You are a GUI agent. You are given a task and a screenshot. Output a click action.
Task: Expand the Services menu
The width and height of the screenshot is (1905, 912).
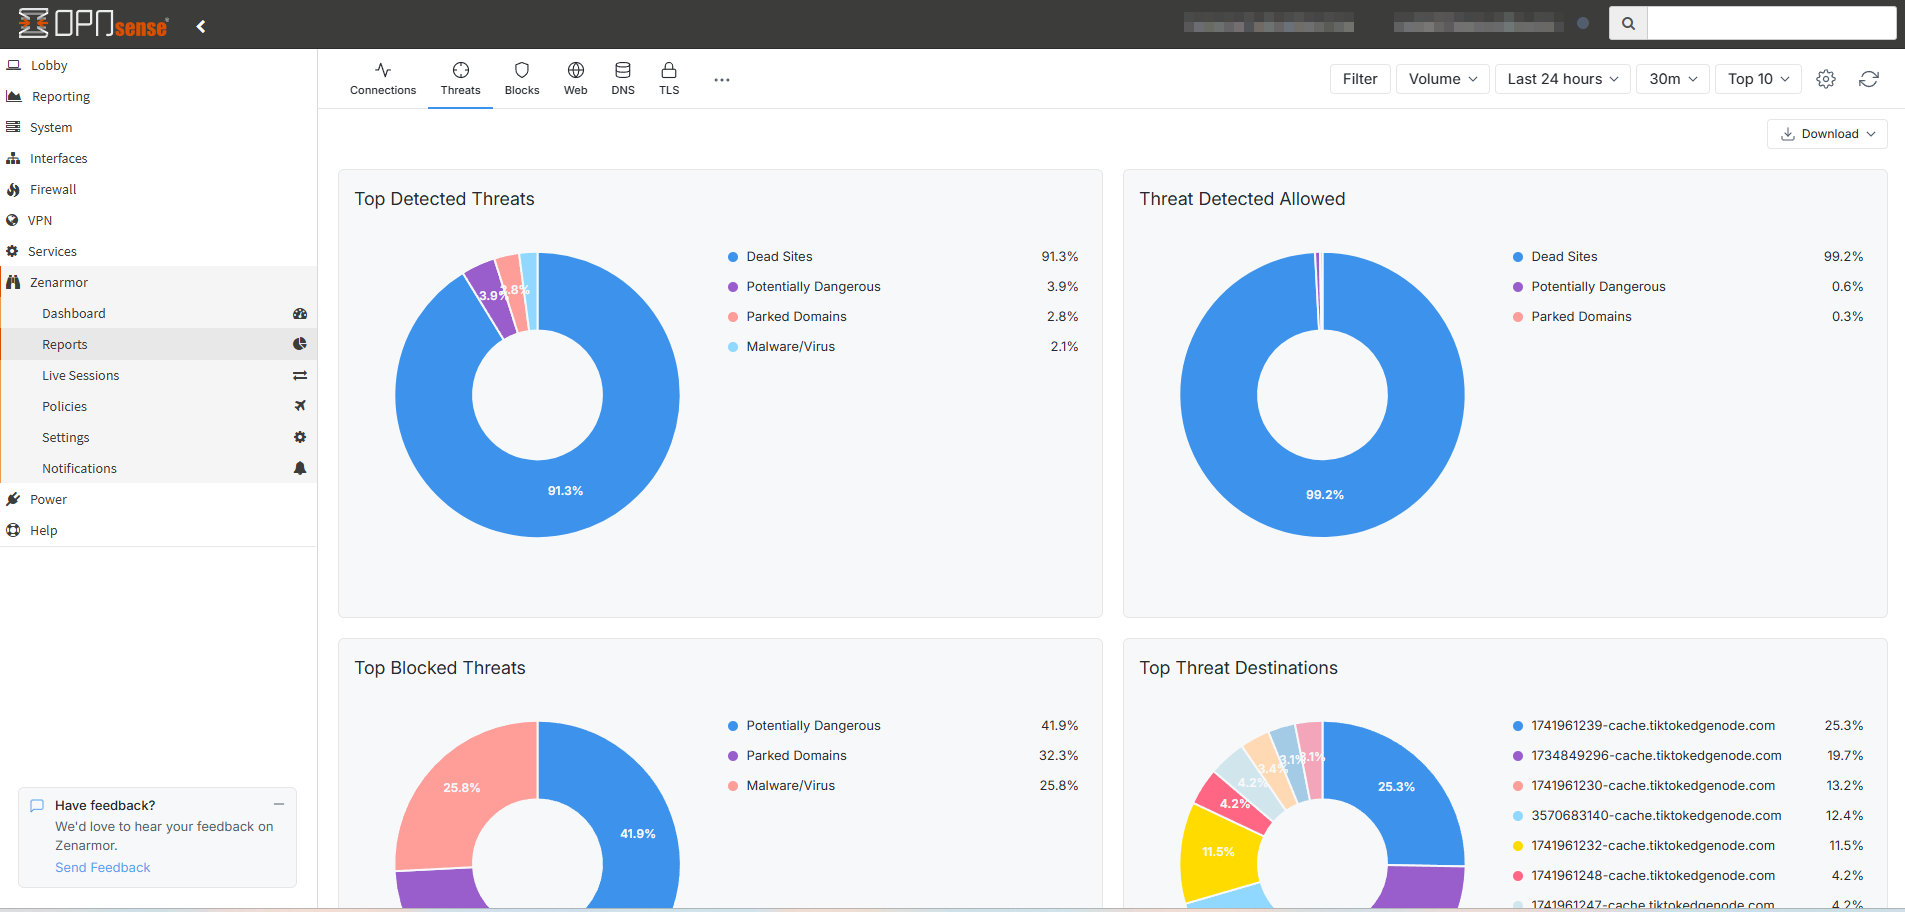[158, 251]
